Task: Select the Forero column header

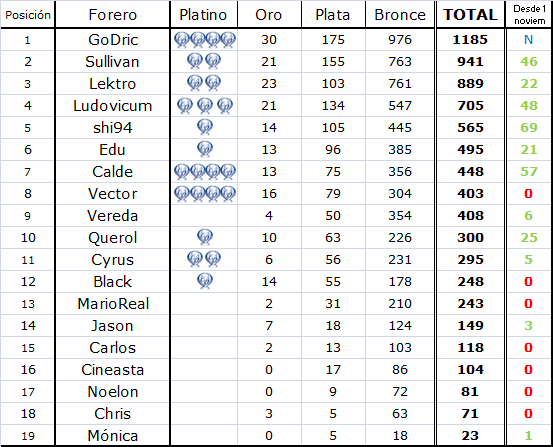Action: 113,14
